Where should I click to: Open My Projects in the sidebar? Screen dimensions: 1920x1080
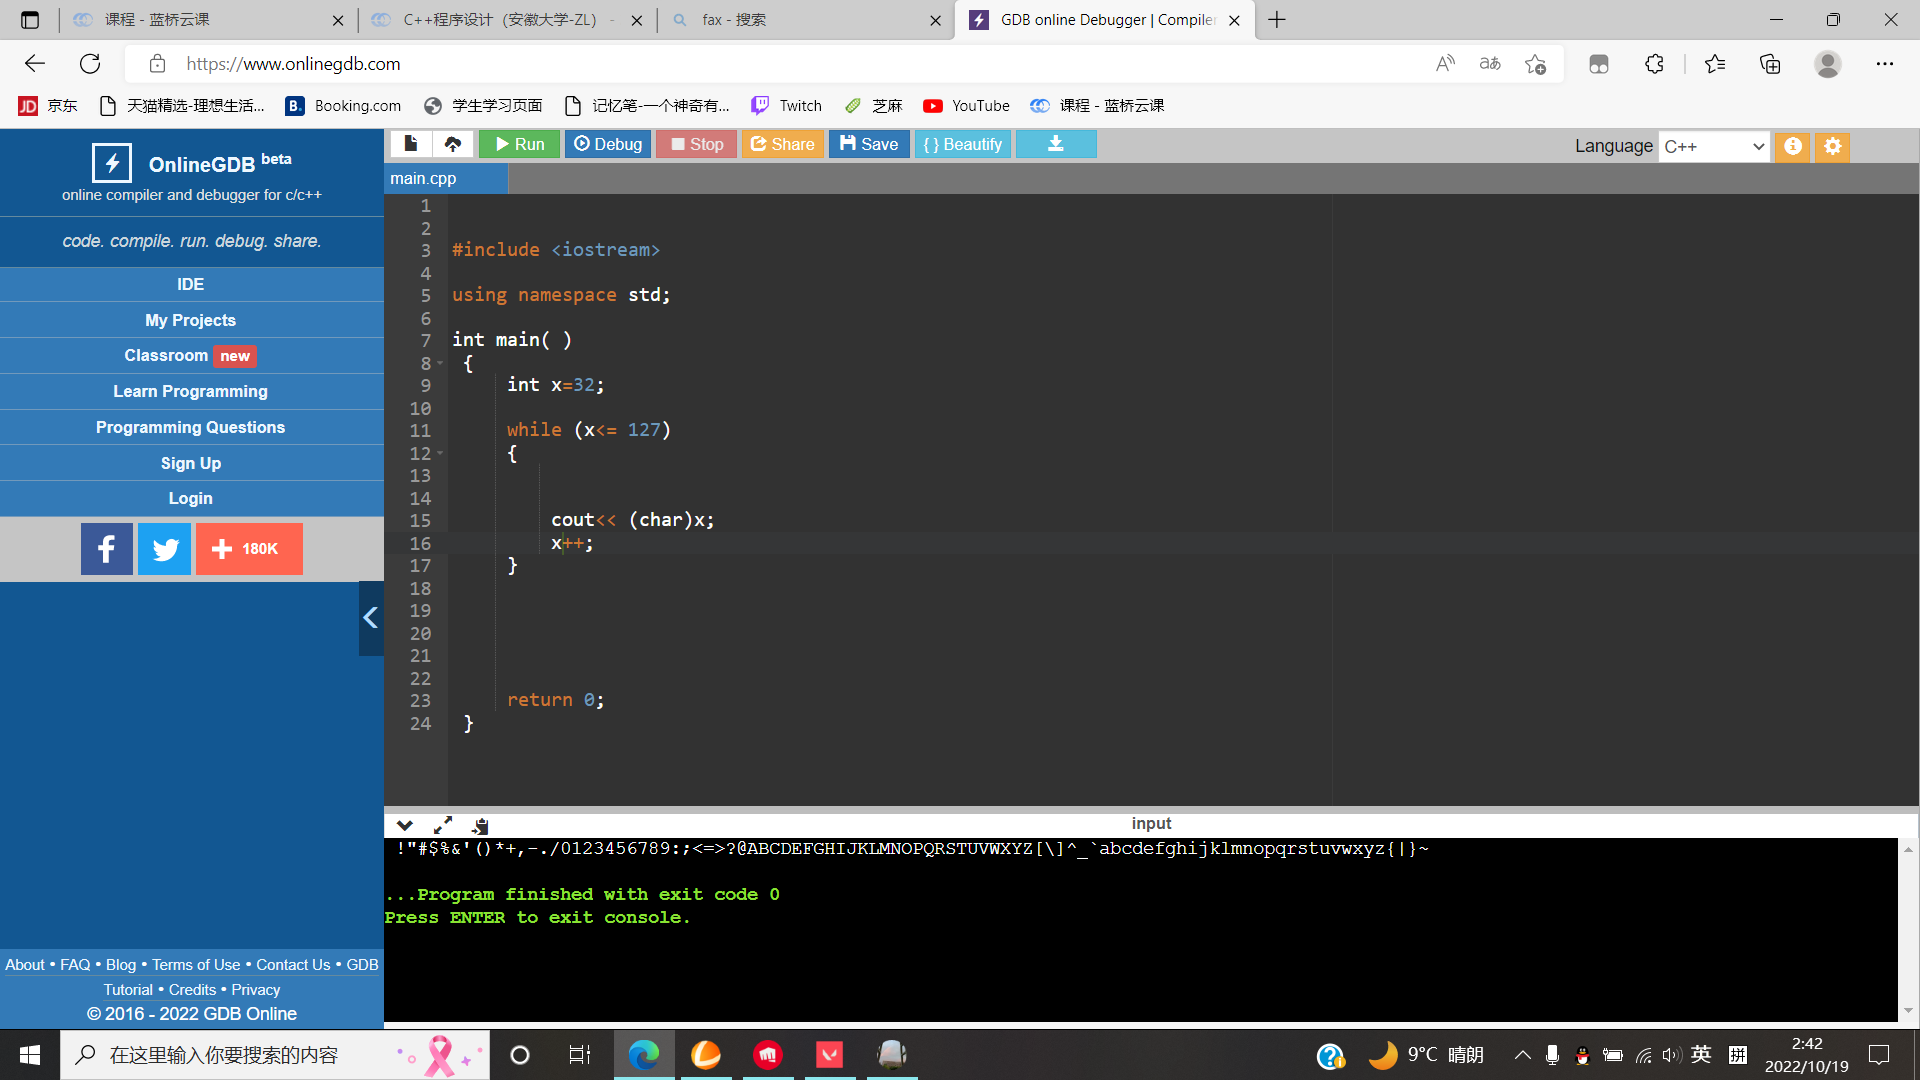[x=191, y=320]
